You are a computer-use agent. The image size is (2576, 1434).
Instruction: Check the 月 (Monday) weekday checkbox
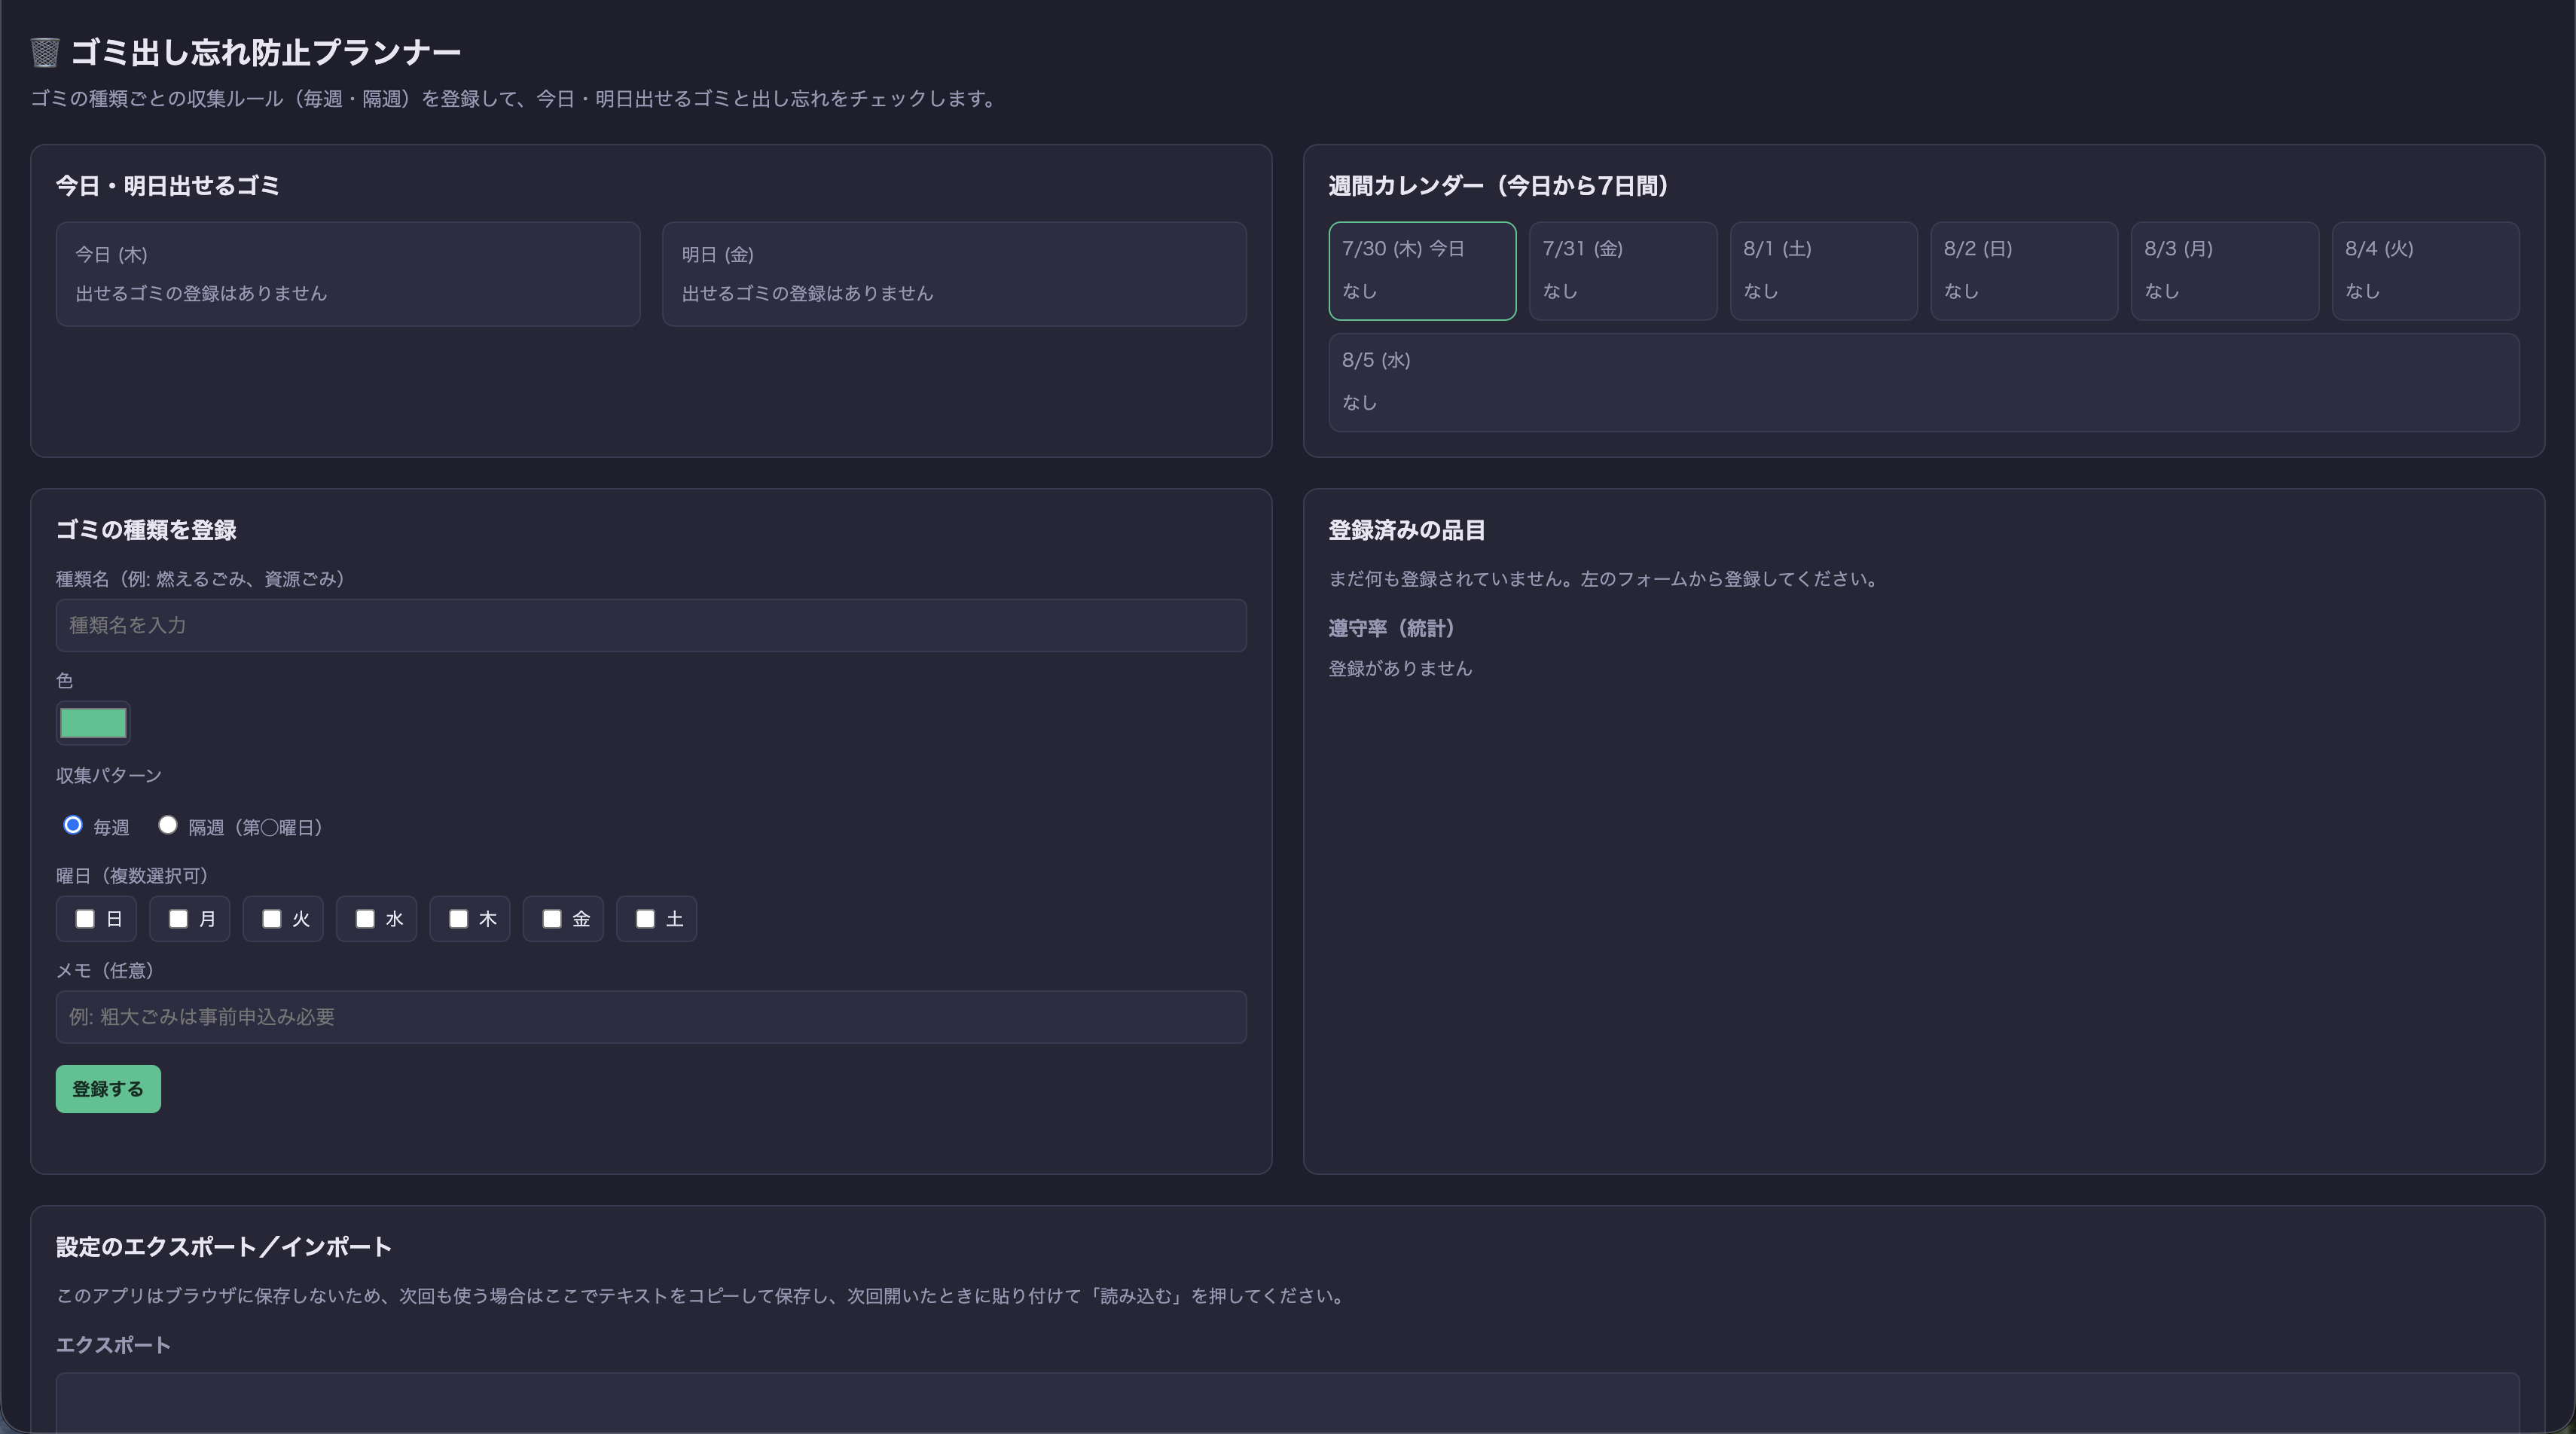(178, 918)
